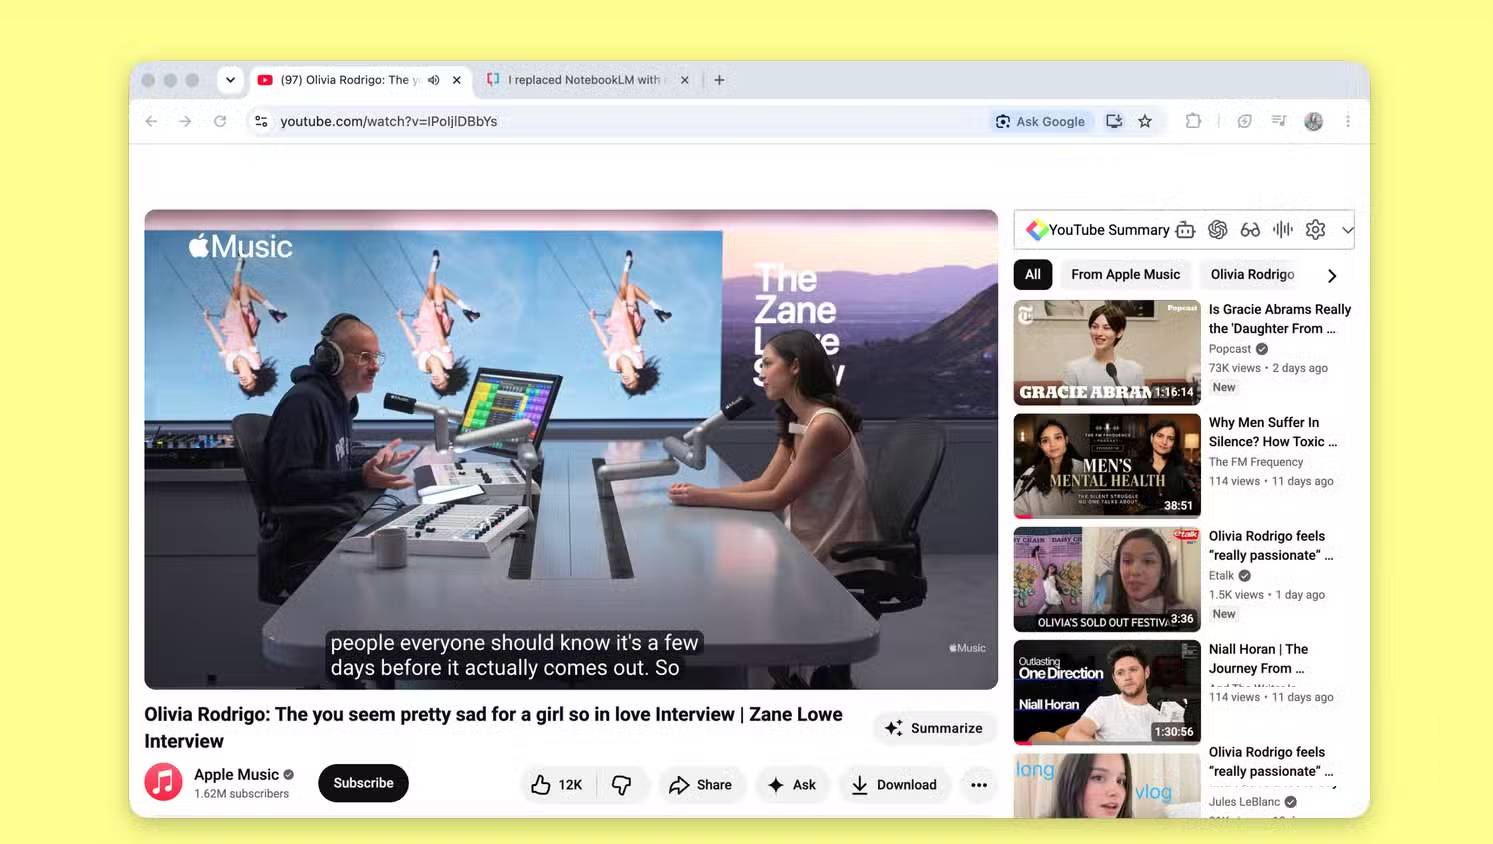Click the Summarize button

(x=935, y=728)
